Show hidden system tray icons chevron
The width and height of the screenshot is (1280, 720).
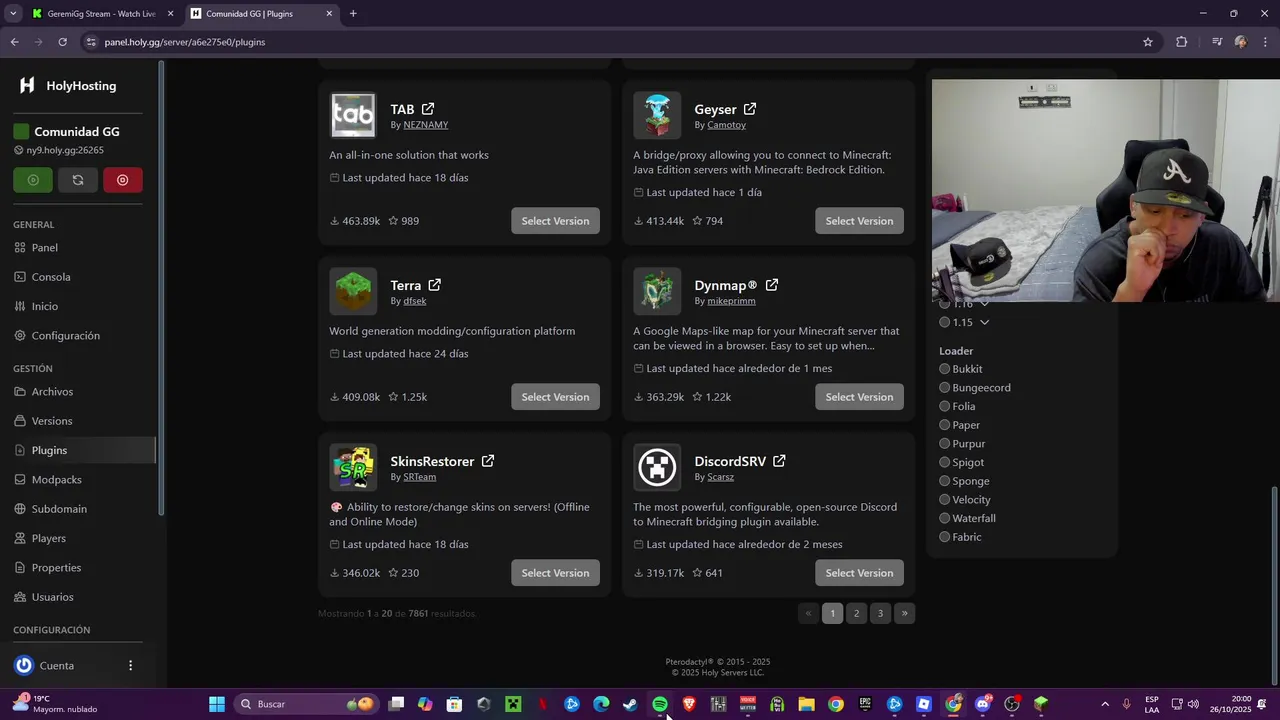pos(1104,704)
